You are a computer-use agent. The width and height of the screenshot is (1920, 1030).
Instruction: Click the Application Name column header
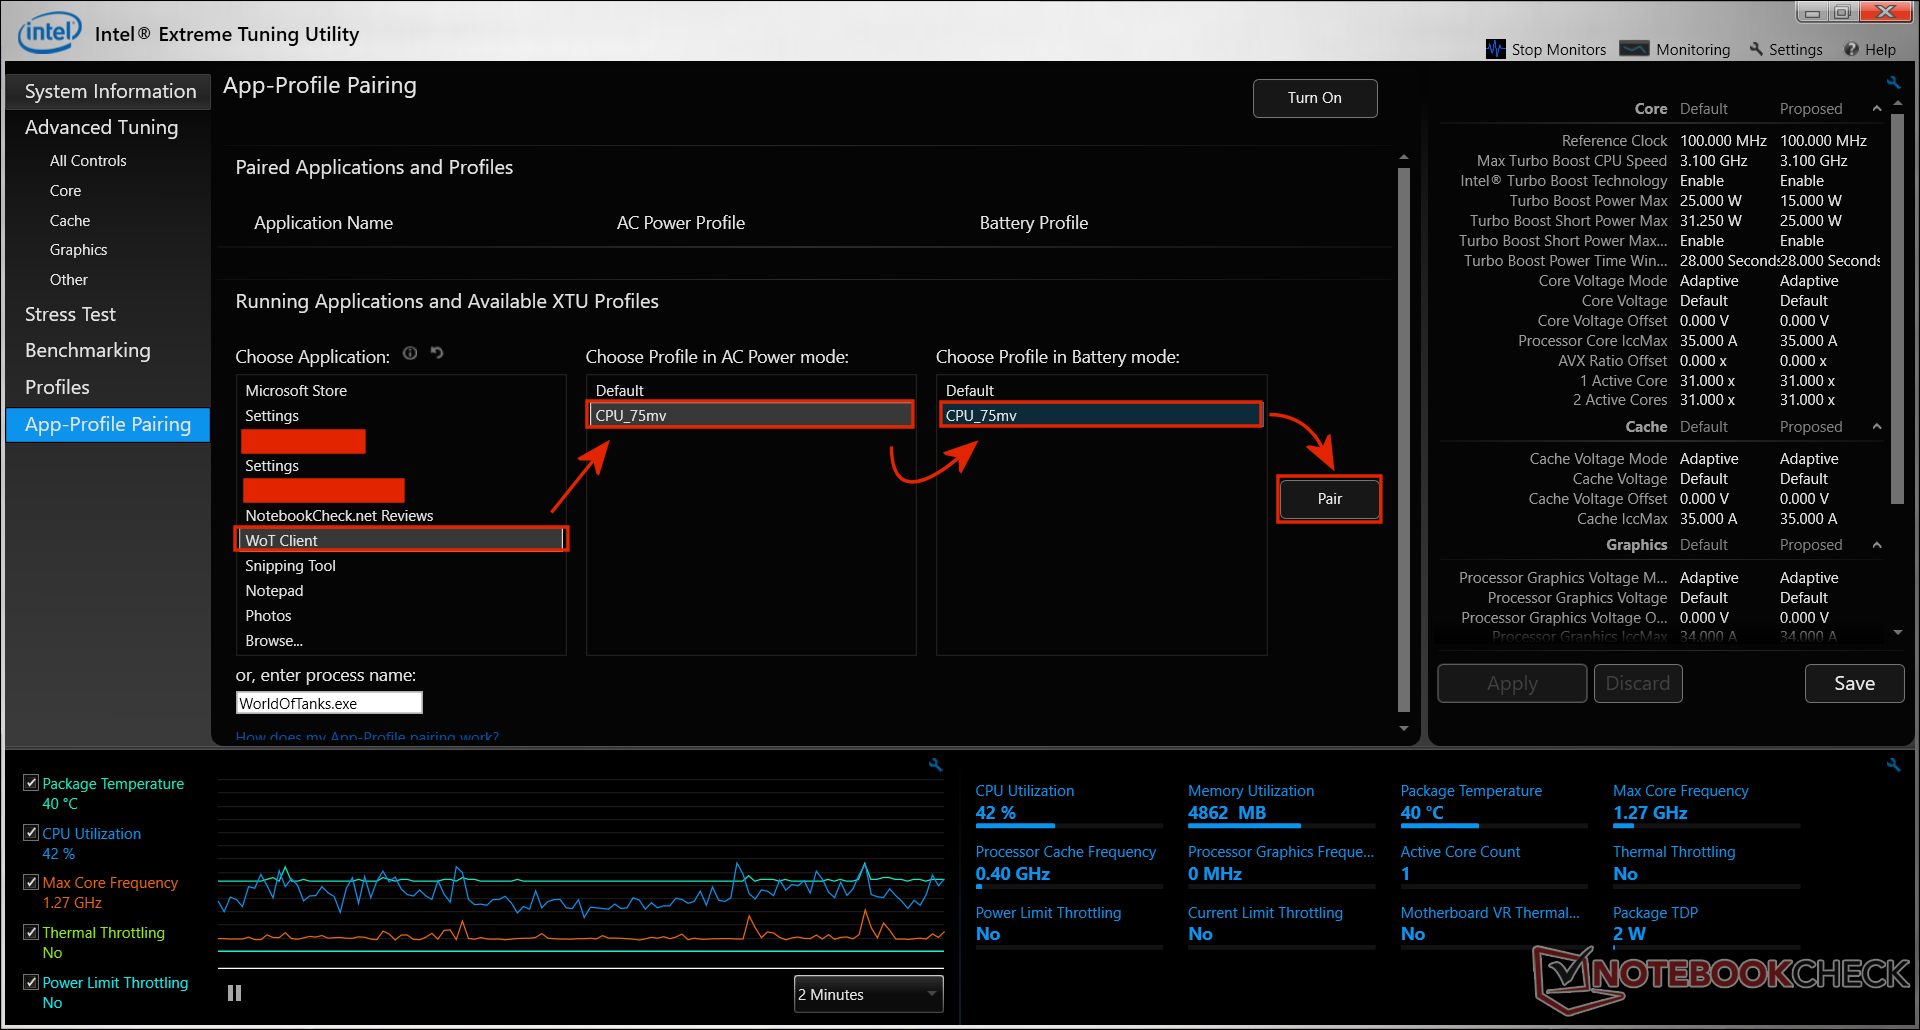pyautogui.click(x=323, y=223)
